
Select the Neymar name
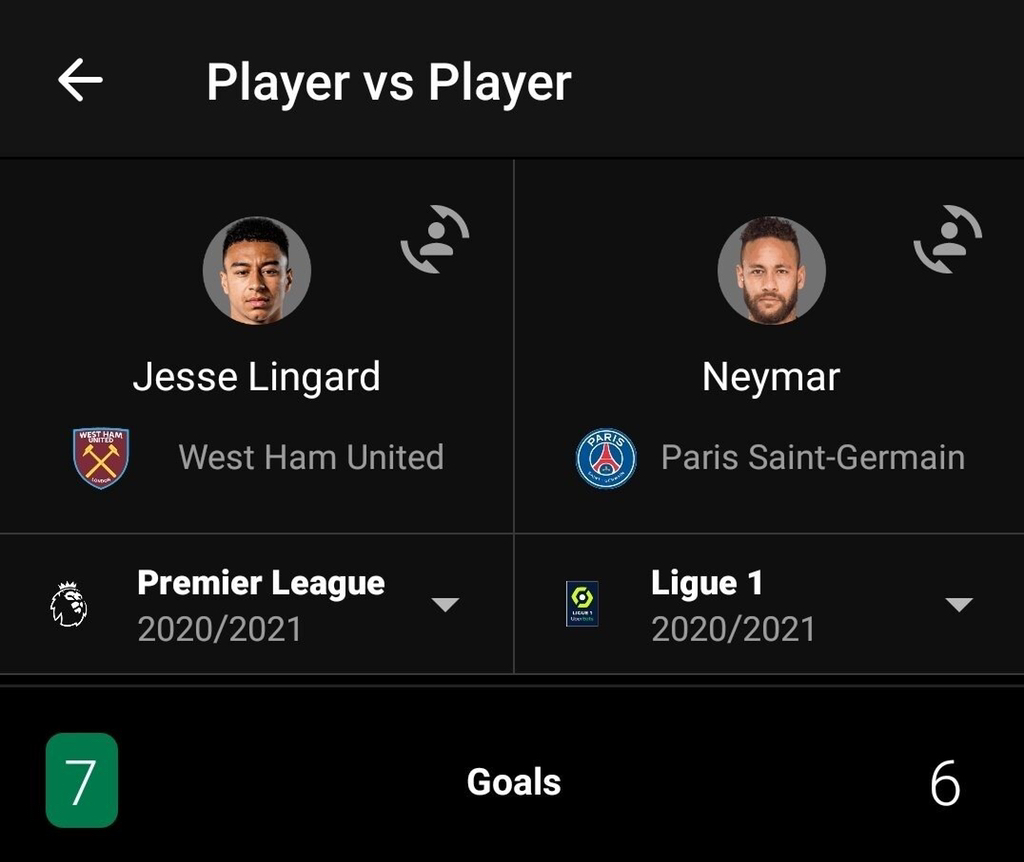click(771, 377)
